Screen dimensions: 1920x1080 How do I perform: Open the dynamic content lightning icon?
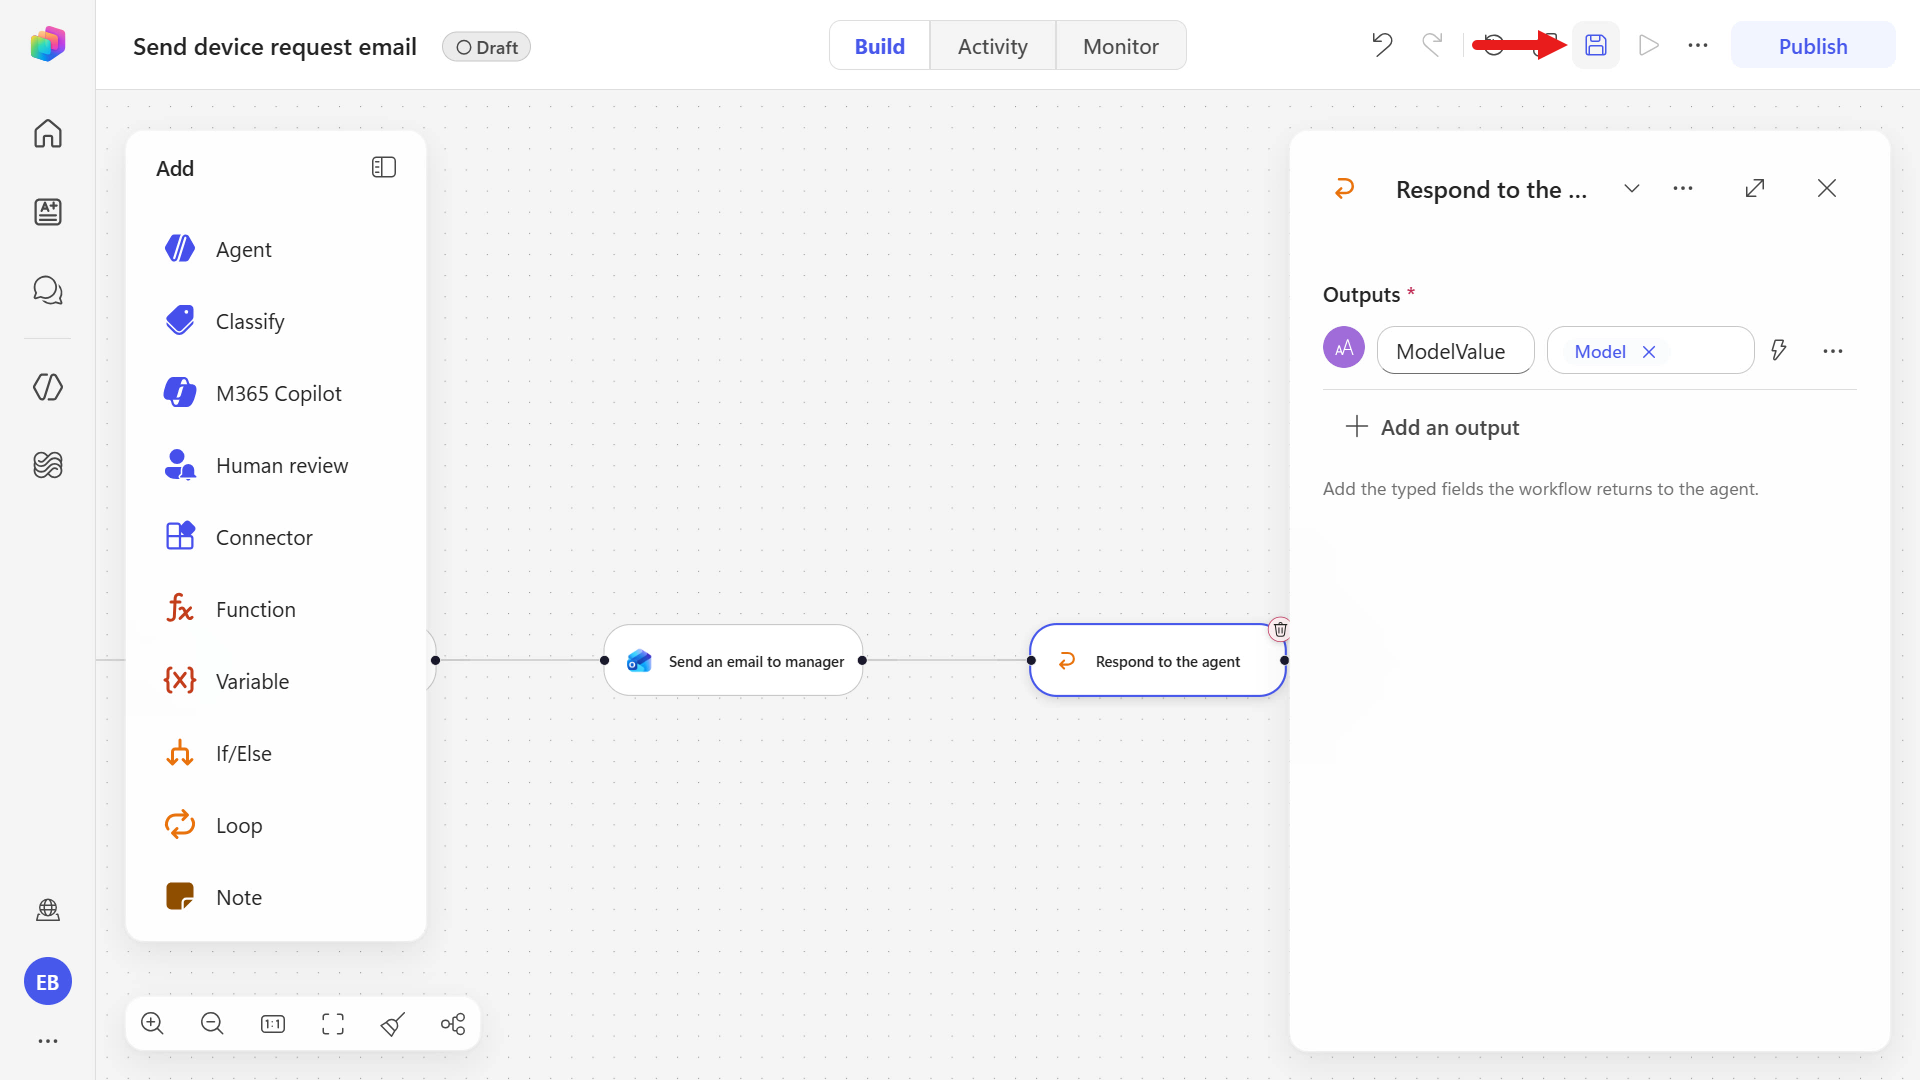1778,350
